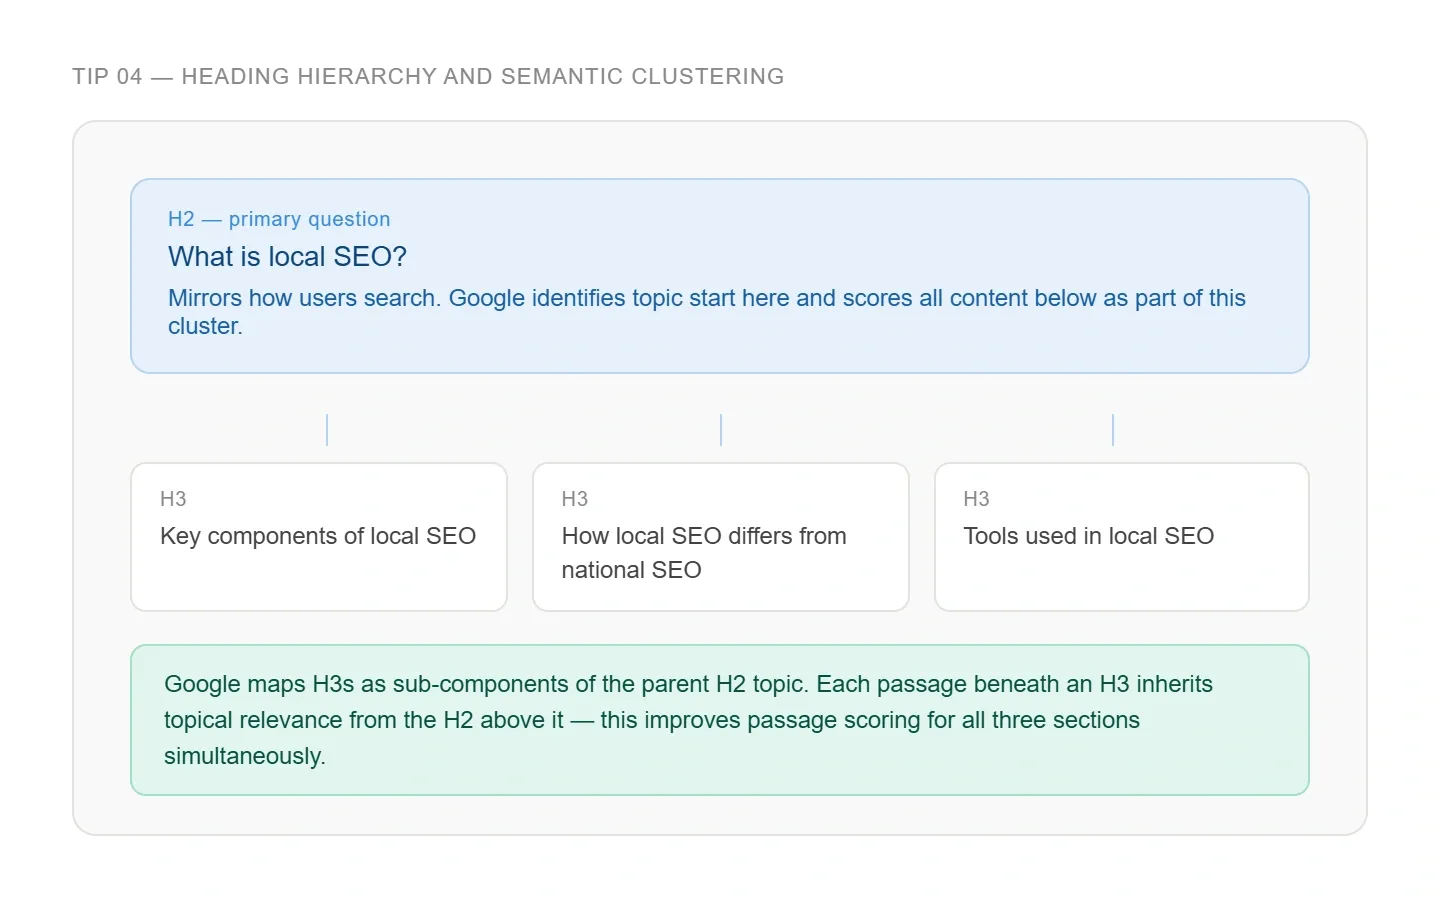
Task: Click the H3 label above "How local SEO differs"
Action: point(575,499)
